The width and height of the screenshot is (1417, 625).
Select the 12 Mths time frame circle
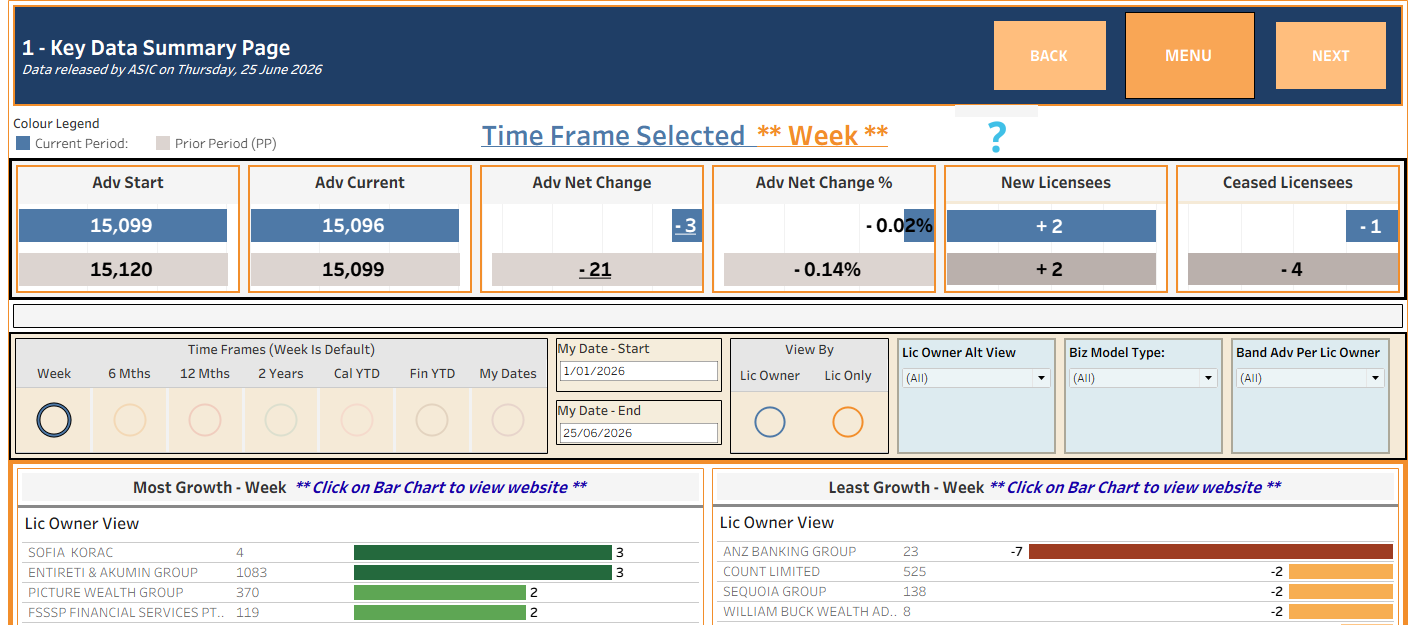[x=205, y=420]
